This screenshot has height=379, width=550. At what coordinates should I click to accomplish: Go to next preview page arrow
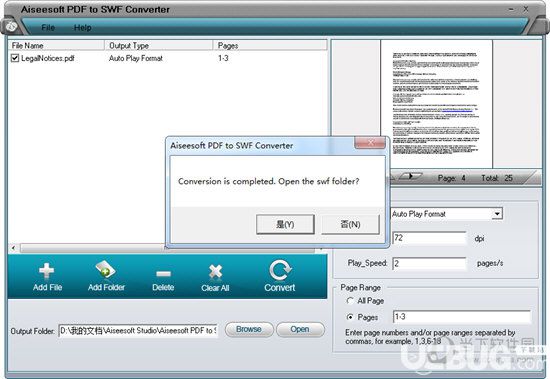tap(411, 176)
